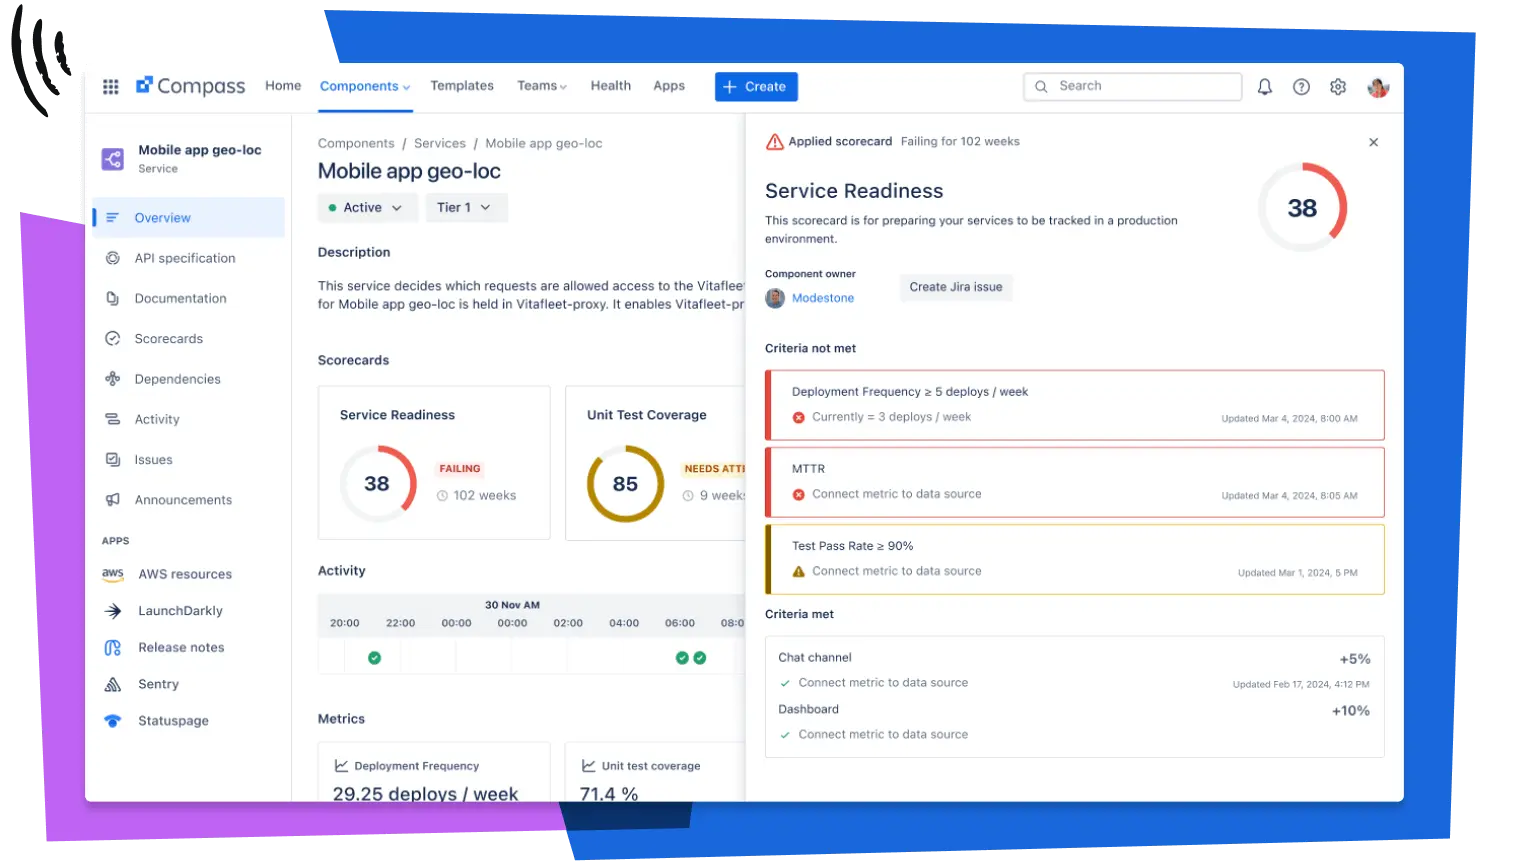Open Apps in top navigation
Image resolution: width=1536 pixels, height=864 pixels.
[x=669, y=86]
